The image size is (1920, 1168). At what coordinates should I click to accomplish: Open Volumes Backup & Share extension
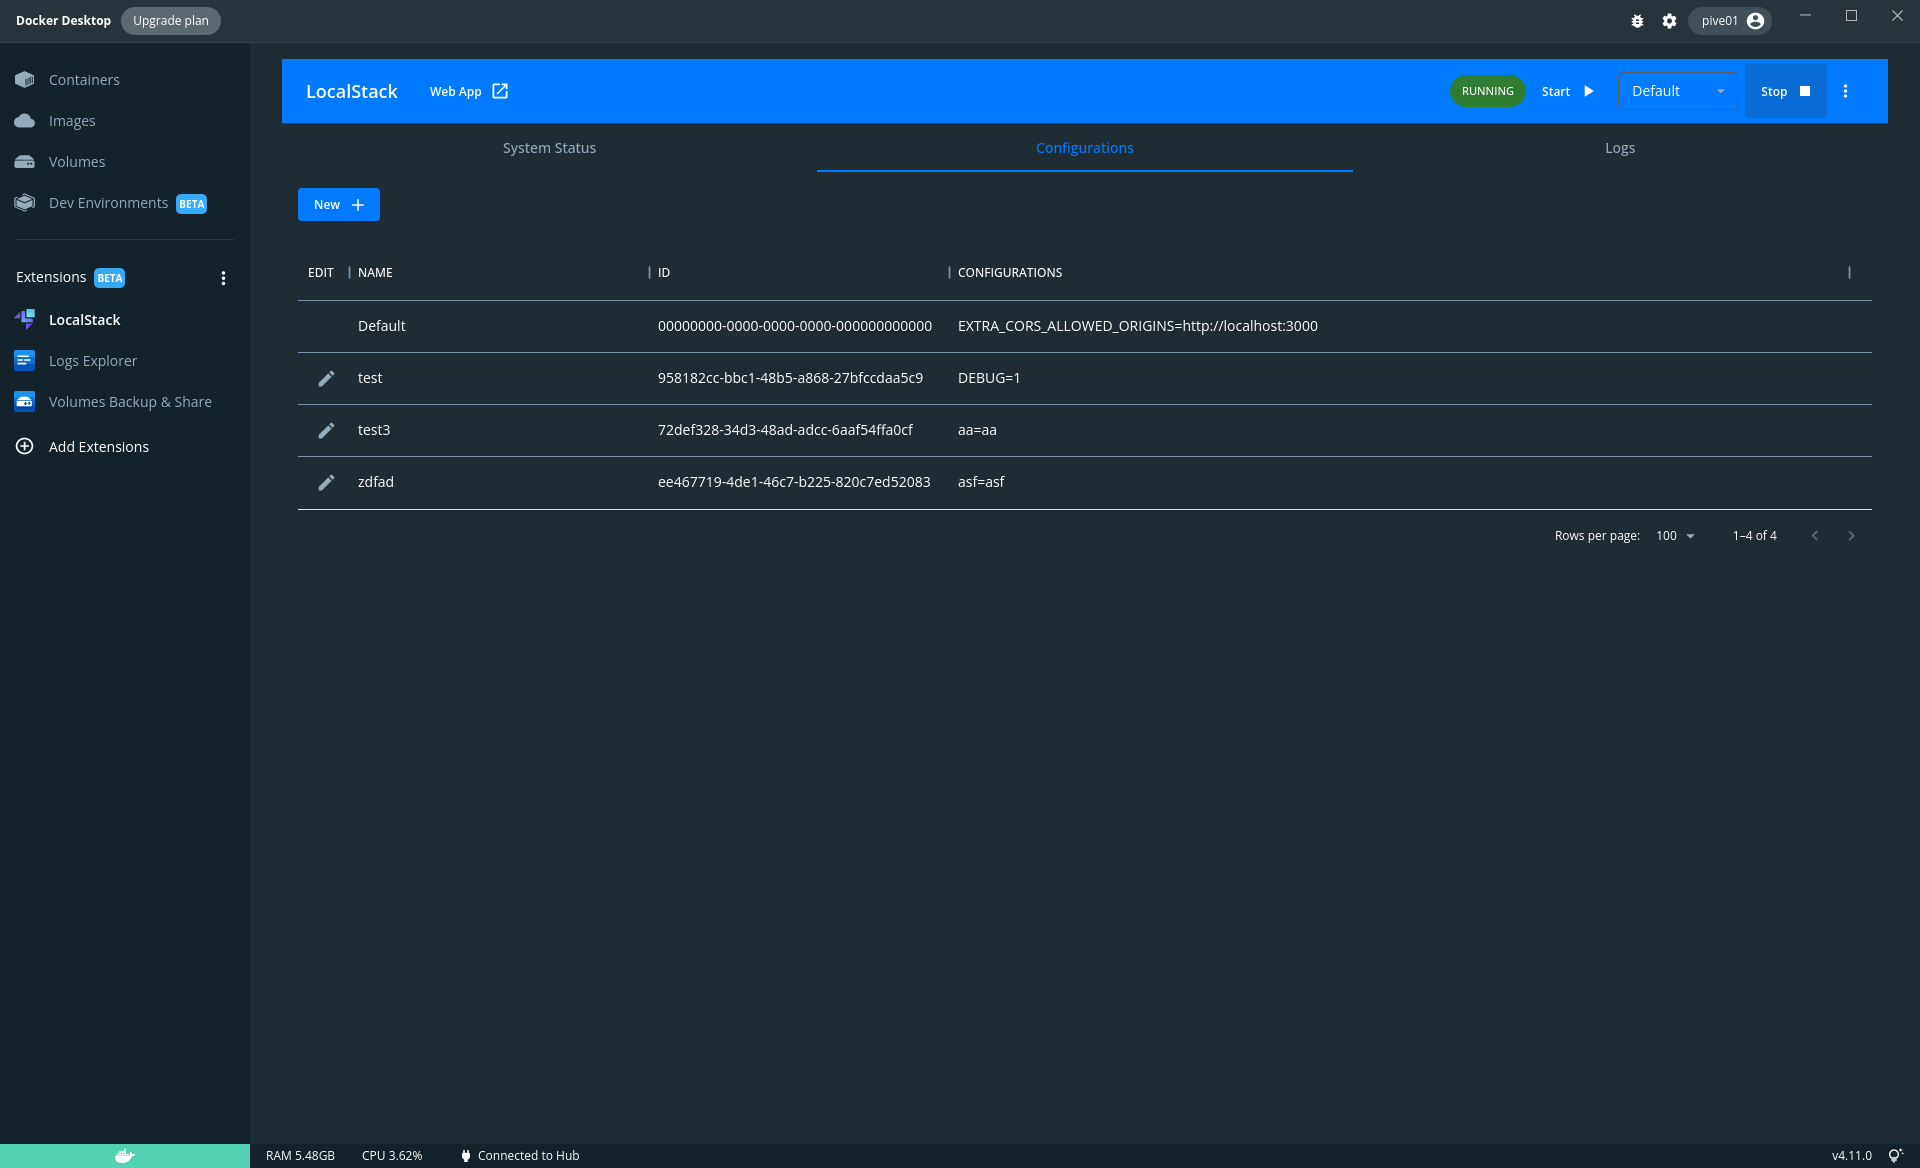(130, 402)
